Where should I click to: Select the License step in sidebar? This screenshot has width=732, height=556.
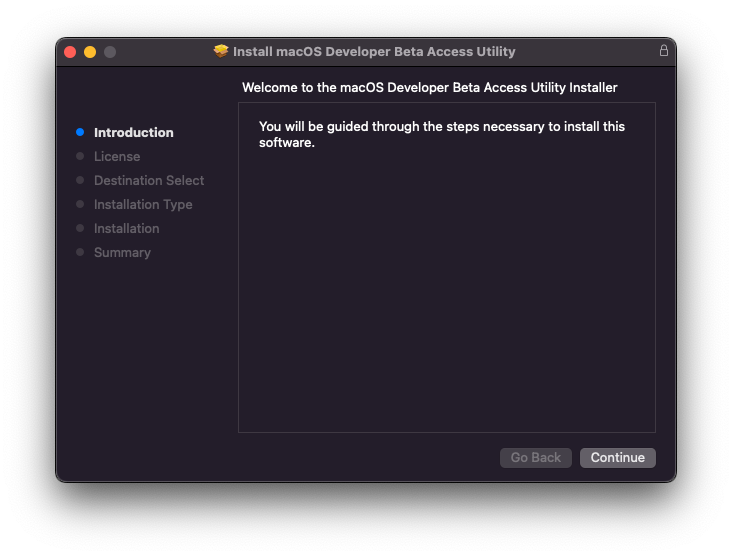(x=117, y=156)
